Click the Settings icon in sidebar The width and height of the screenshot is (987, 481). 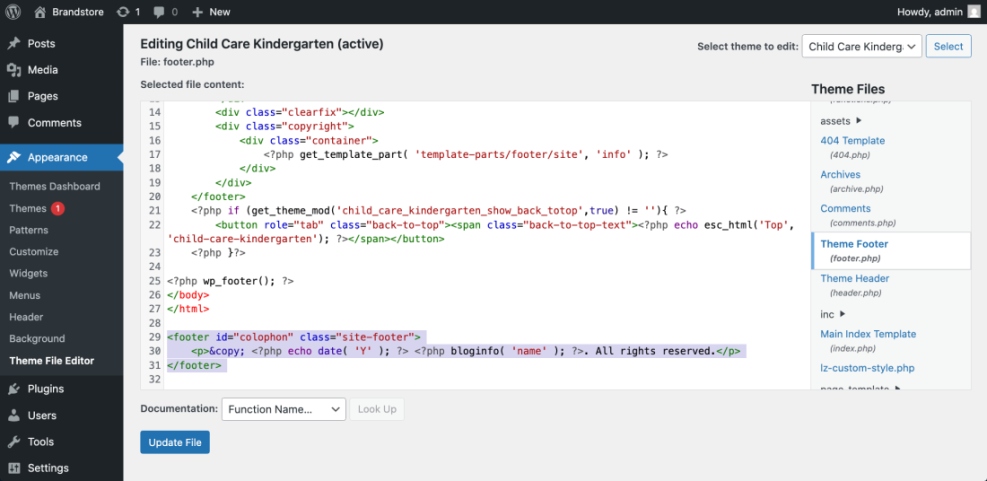pyautogui.click(x=14, y=468)
